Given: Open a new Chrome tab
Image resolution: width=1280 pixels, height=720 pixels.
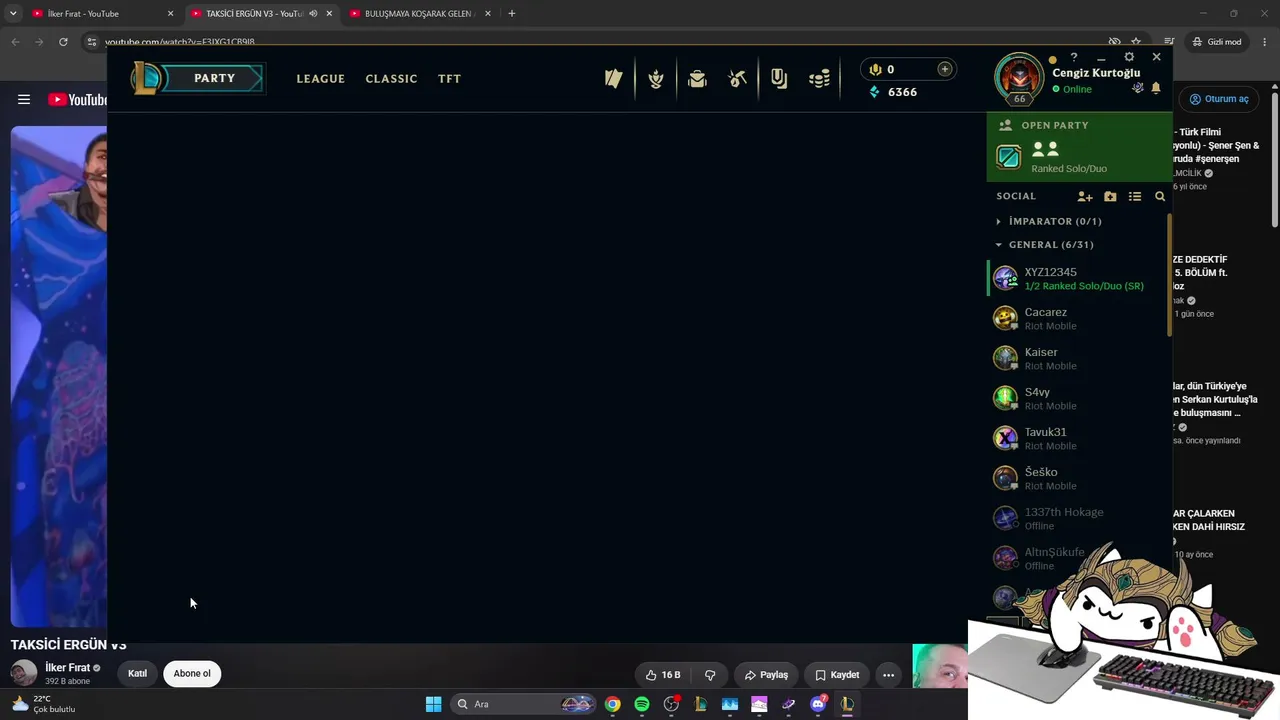Looking at the screenshot, I should click(x=512, y=14).
